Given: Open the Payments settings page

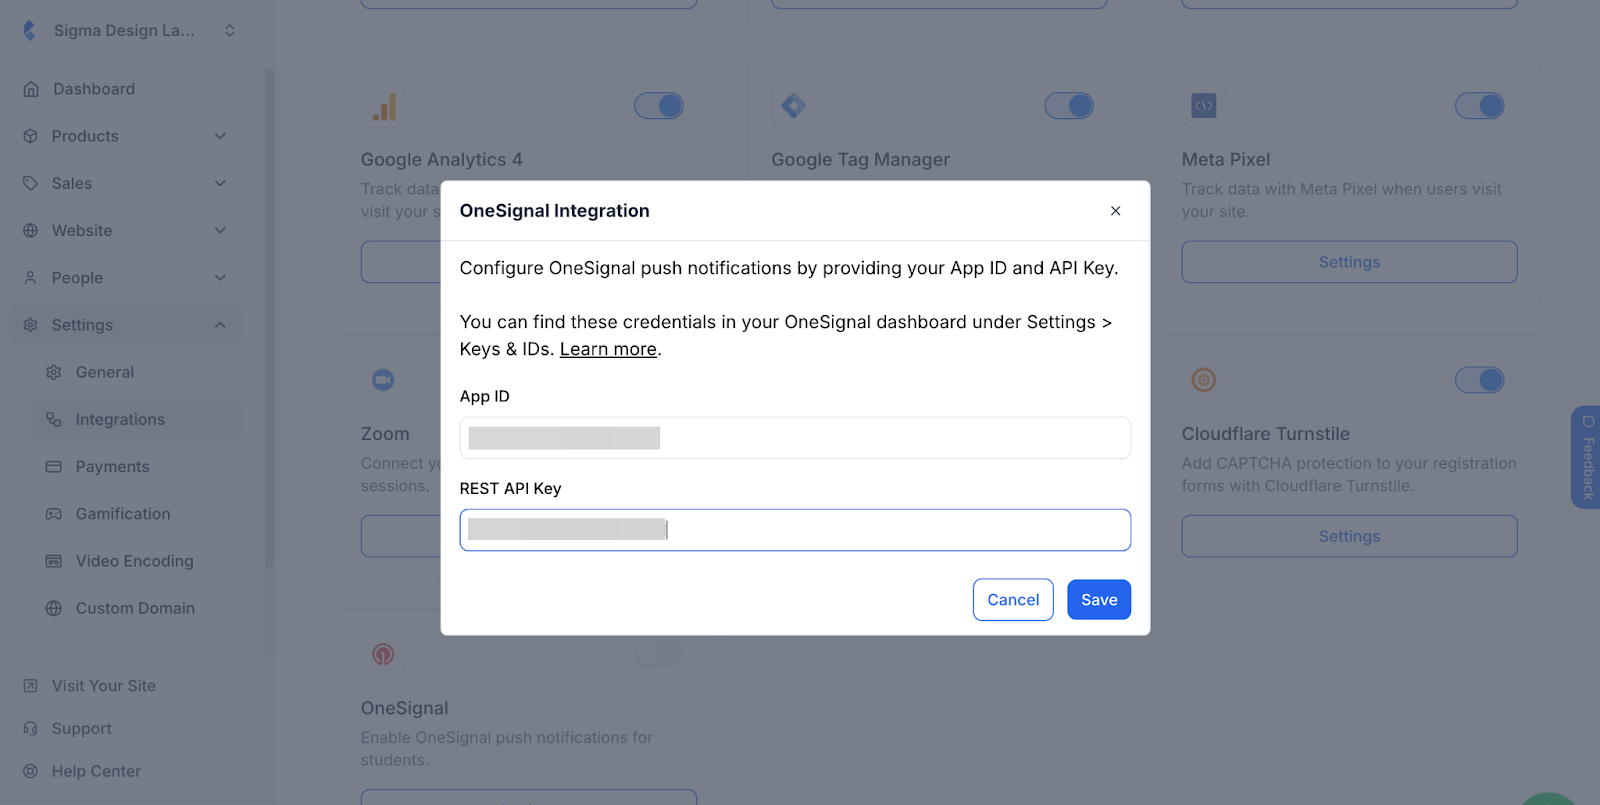Looking at the screenshot, I should point(112,467).
